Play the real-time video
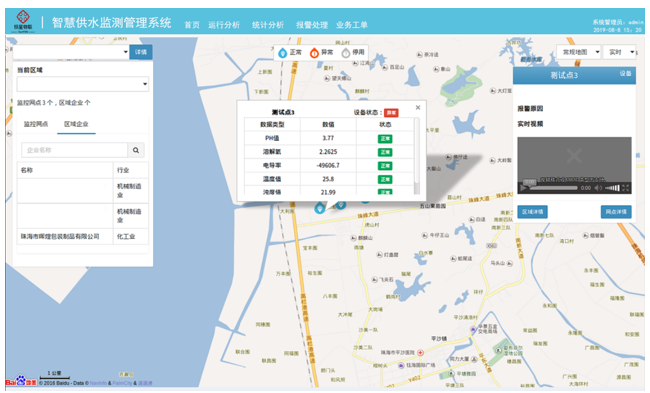650x393 pixels. tap(524, 188)
